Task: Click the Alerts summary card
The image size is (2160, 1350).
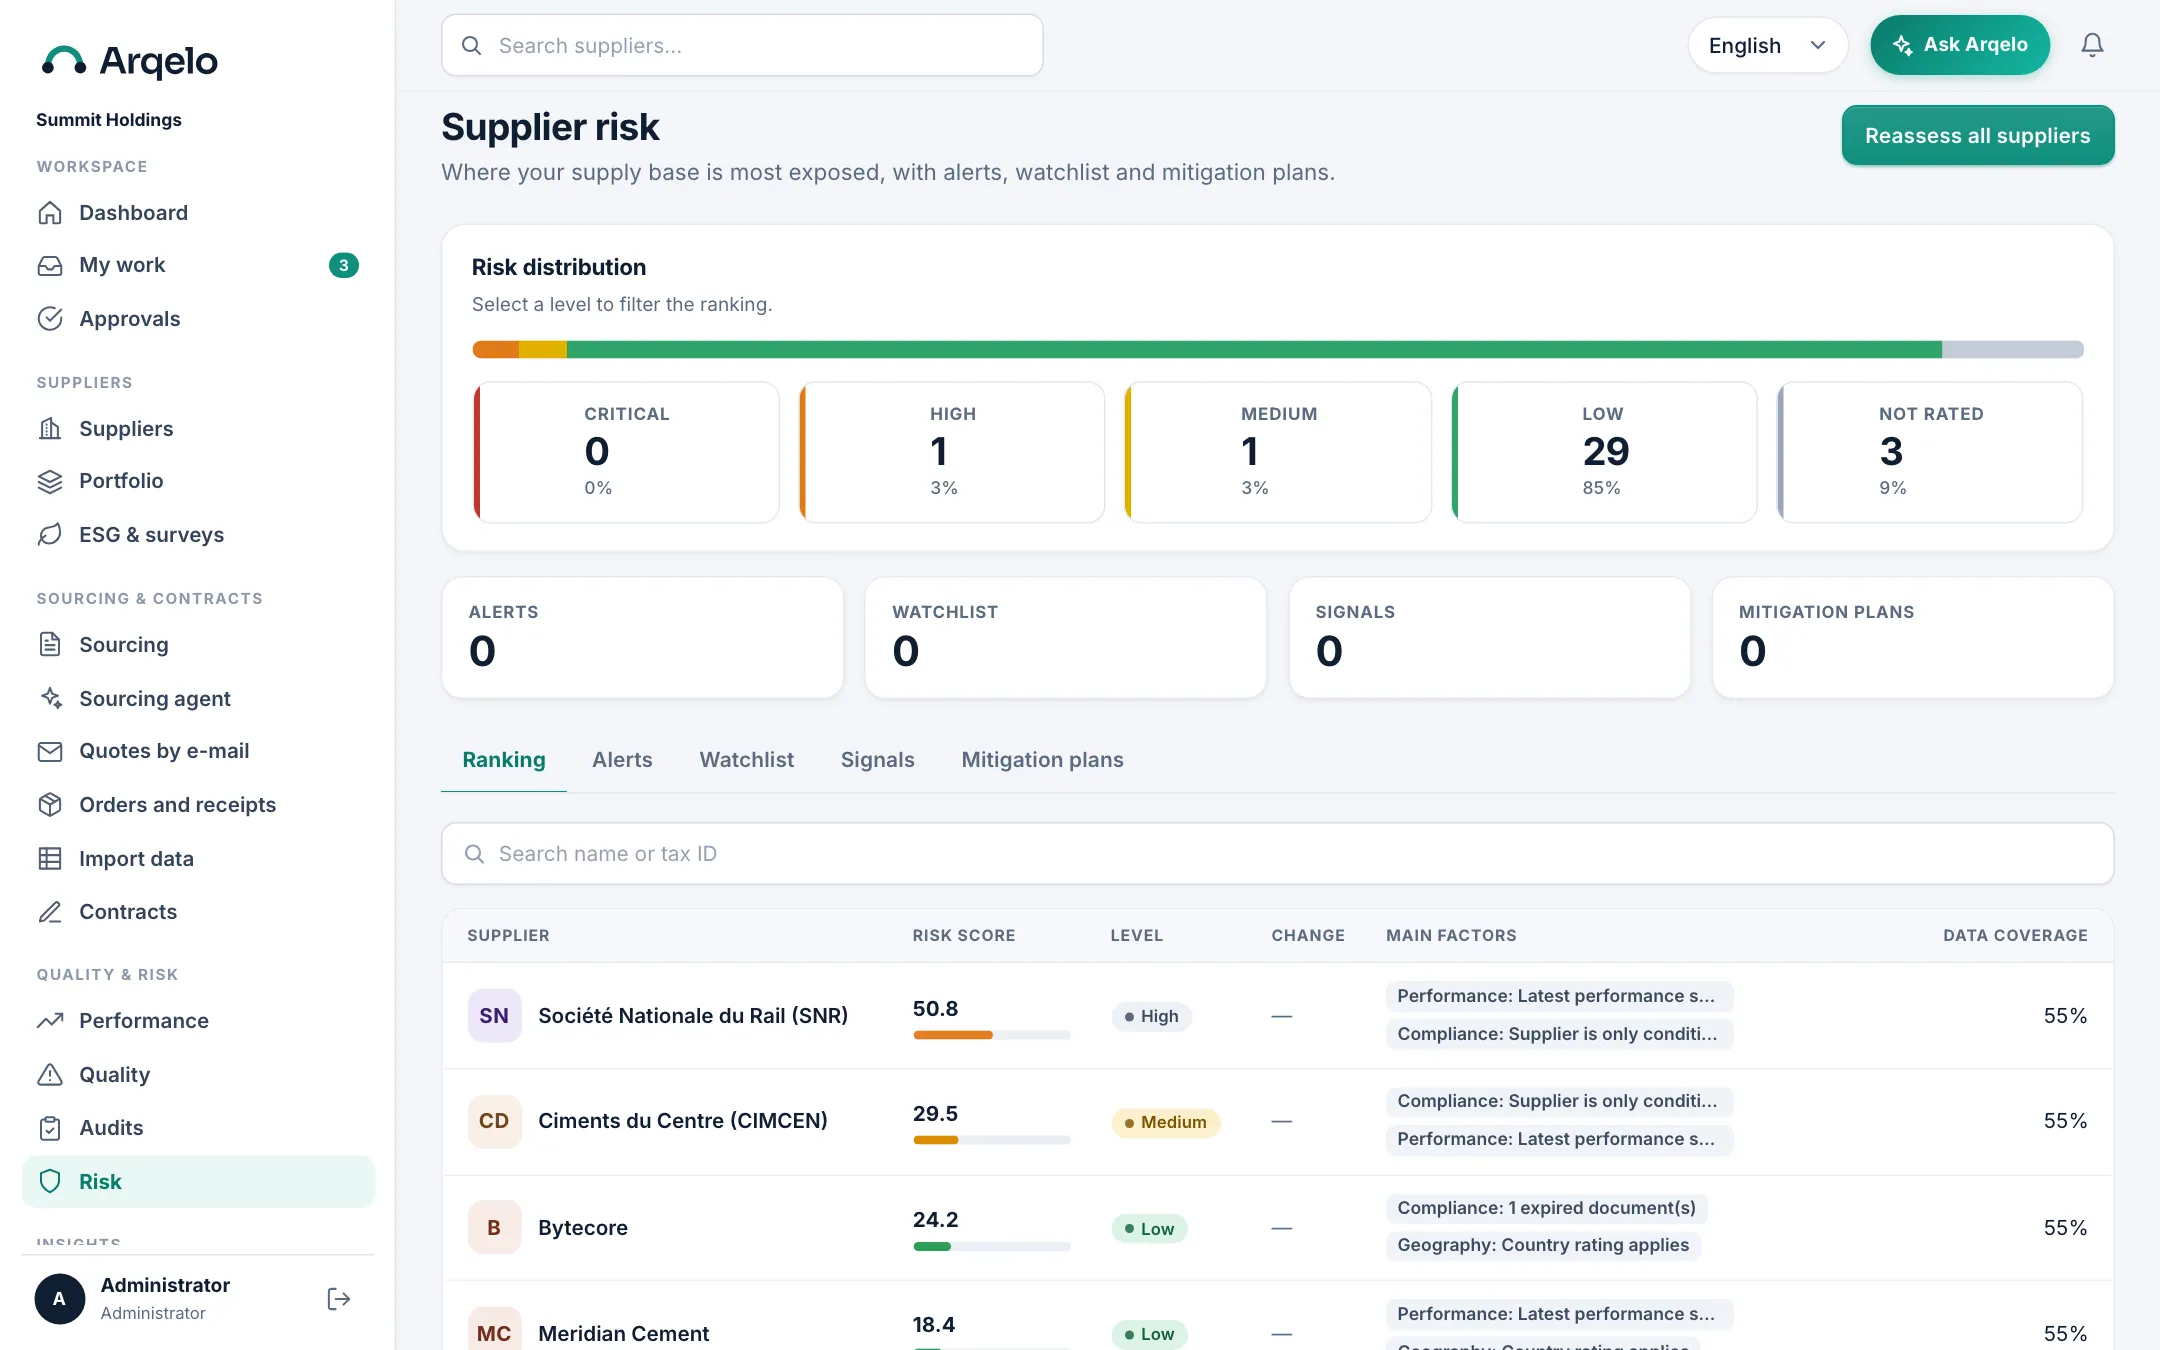Action: coord(642,637)
